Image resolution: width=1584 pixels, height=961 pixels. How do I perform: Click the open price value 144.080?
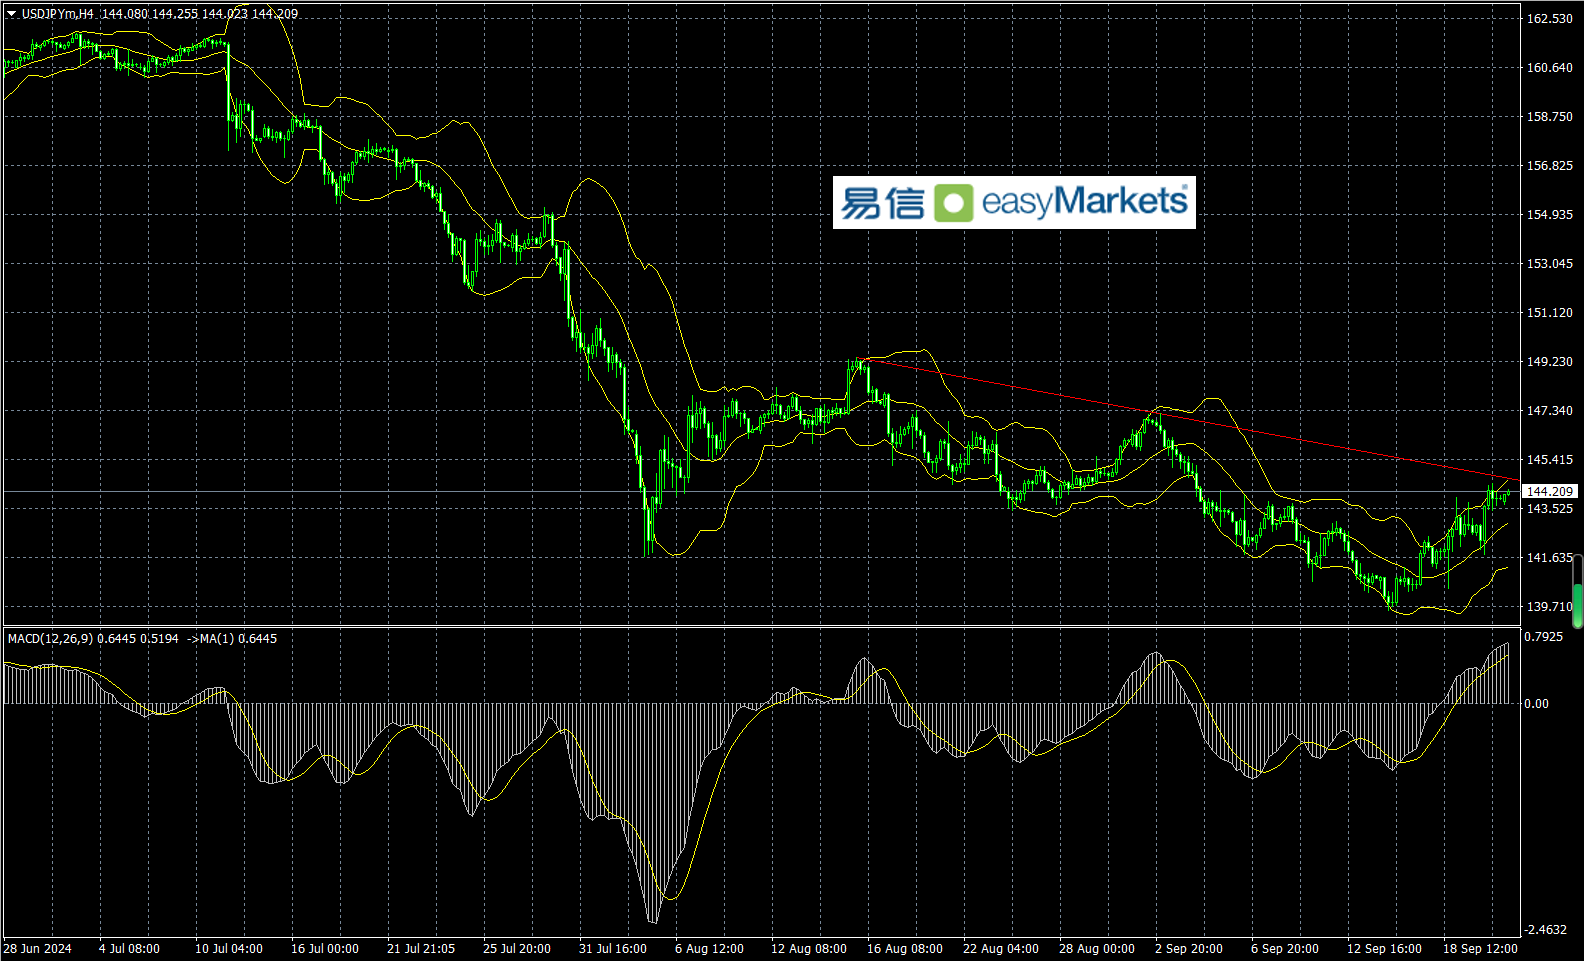pyautogui.click(x=124, y=14)
